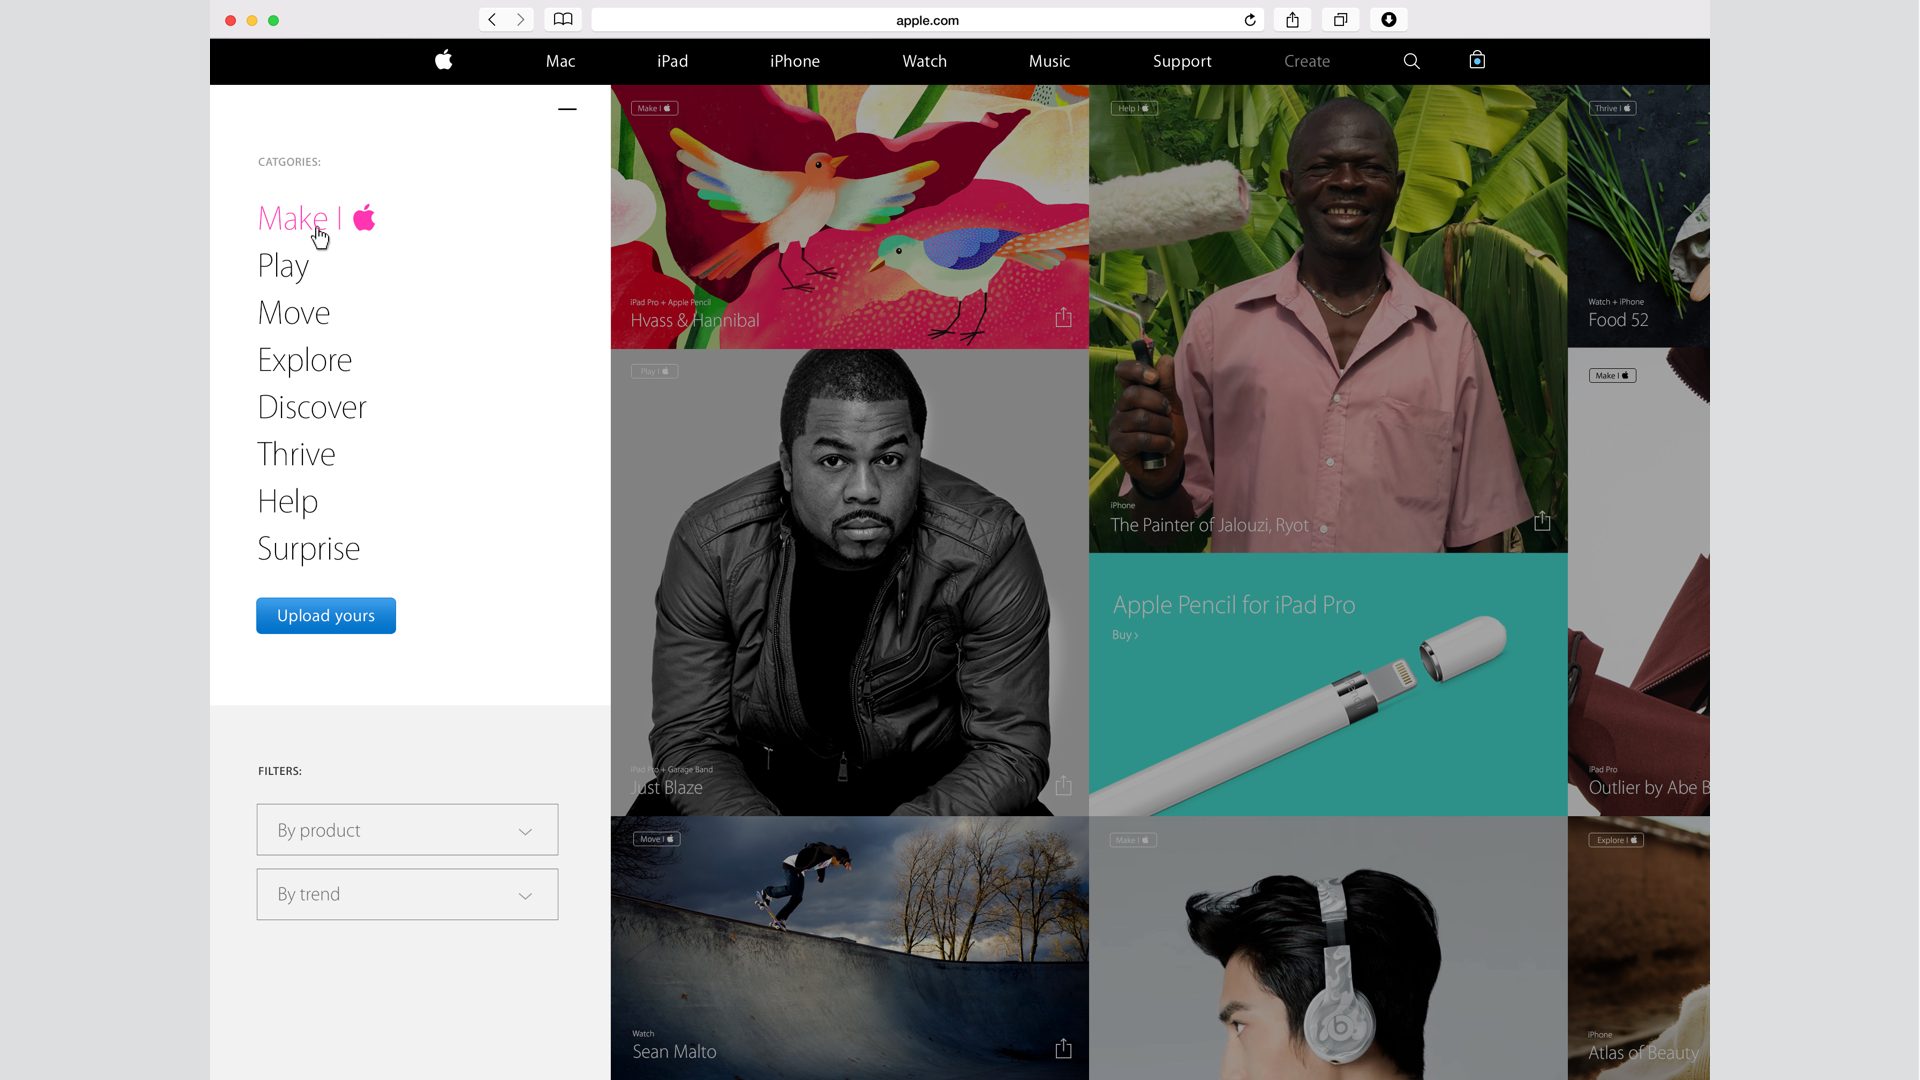The image size is (1920, 1080).
Task: Click Apple Pencil for iPad Pro heading
Action: point(1234,605)
